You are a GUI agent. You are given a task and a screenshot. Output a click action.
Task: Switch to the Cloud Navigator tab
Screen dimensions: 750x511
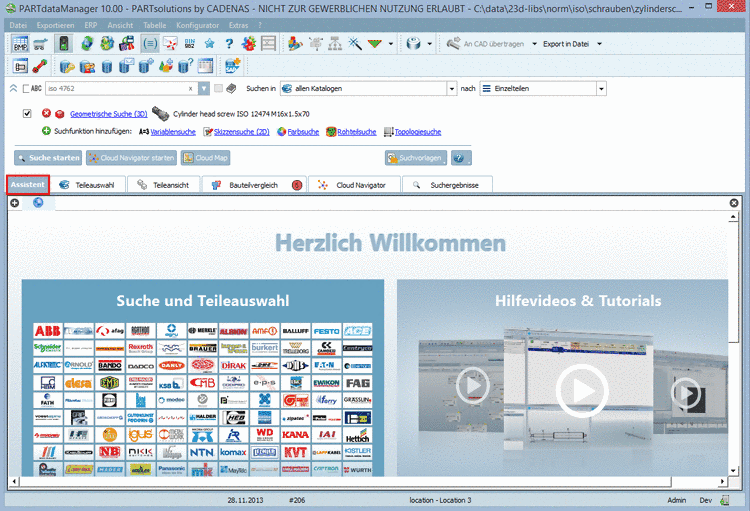click(354, 185)
